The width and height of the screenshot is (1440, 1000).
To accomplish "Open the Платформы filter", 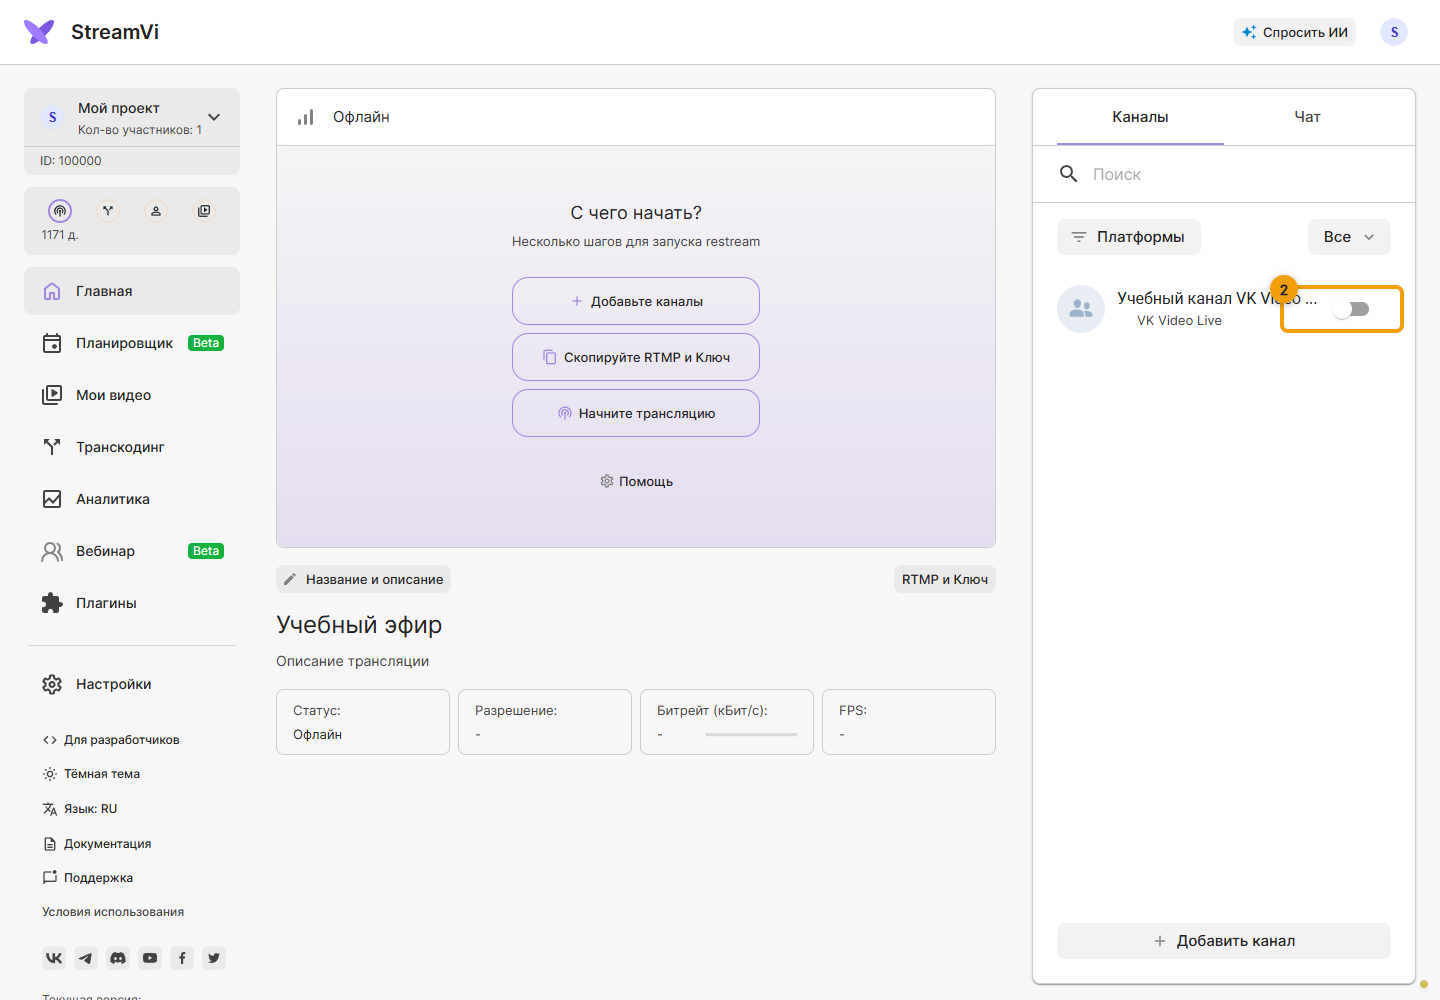I will (1129, 237).
